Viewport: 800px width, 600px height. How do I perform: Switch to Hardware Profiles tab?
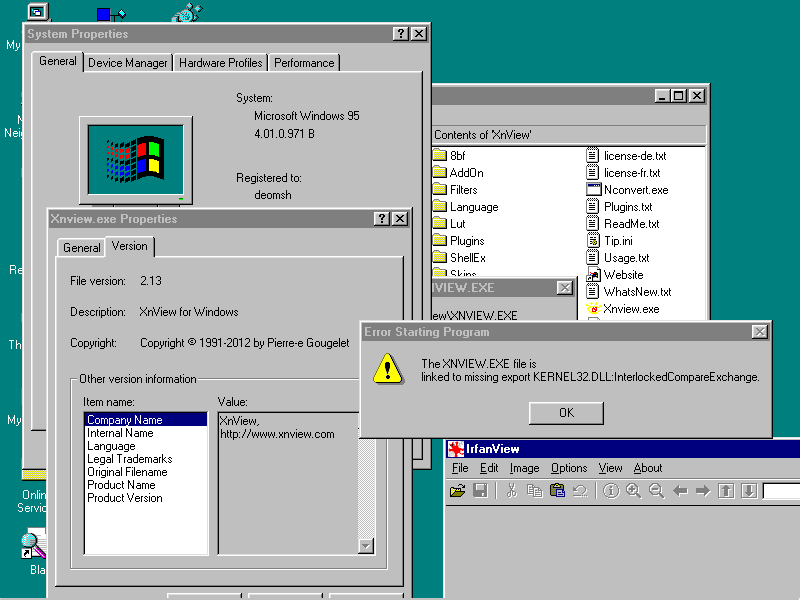[220, 63]
